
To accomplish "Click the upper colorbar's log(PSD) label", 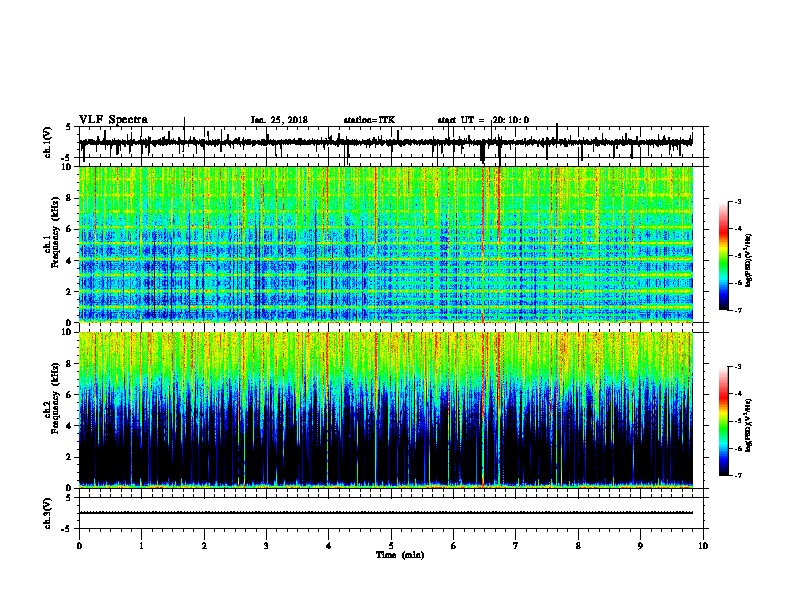I will click(749, 260).
